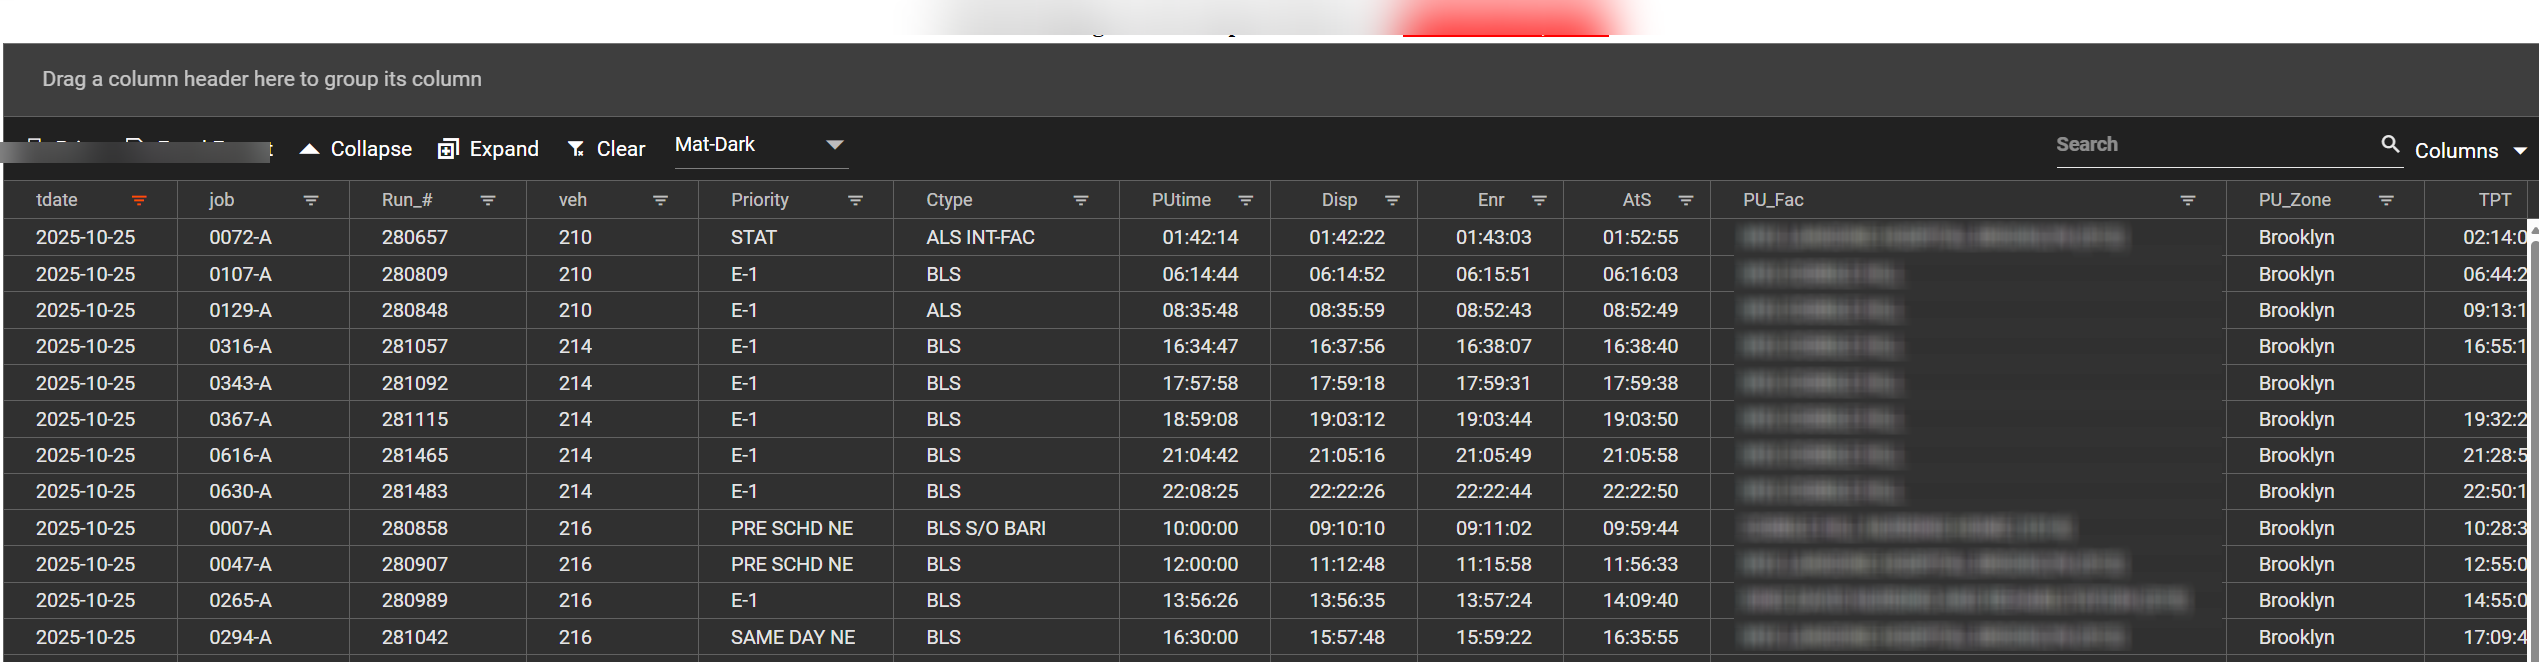Open filter menu for tdate column
The height and width of the screenshot is (662, 2539).
click(139, 200)
